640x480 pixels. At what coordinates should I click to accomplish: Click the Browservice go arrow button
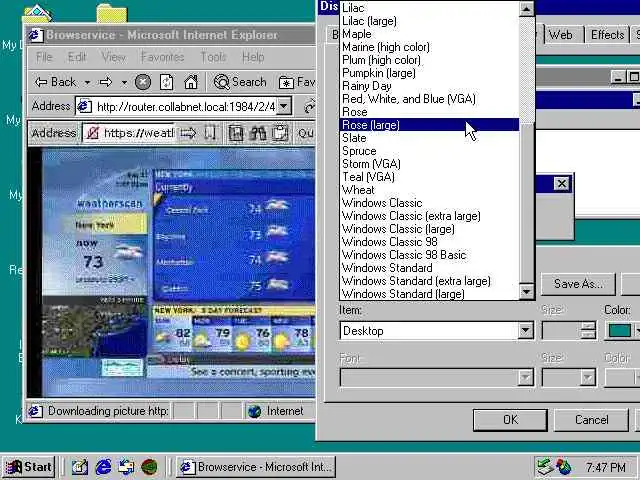188,133
